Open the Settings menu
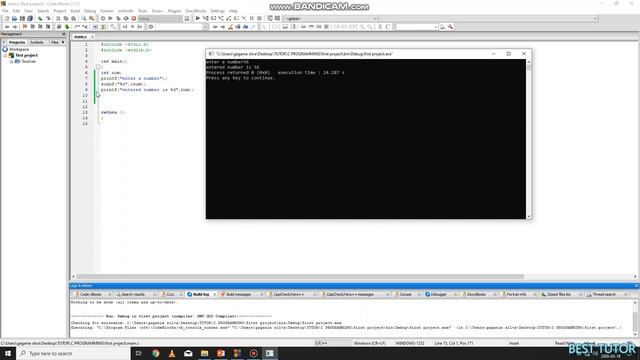The height and width of the screenshot is (360, 640). pos(218,11)
